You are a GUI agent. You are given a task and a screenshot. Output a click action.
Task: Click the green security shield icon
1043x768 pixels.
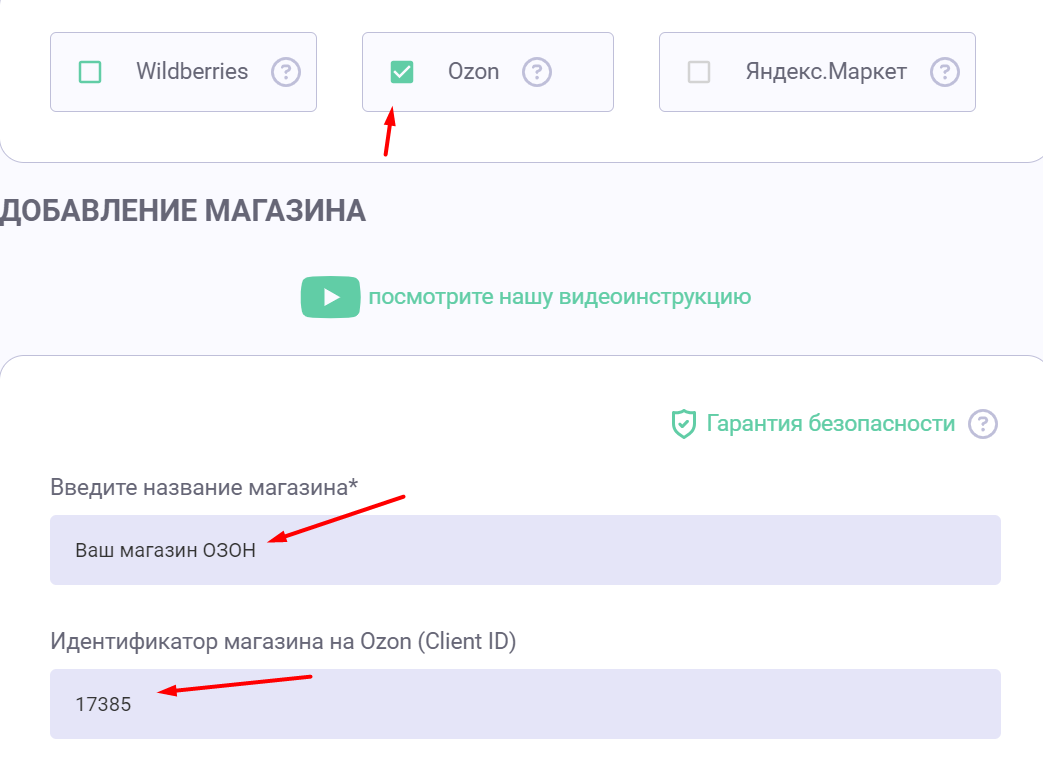coord(683,424)
